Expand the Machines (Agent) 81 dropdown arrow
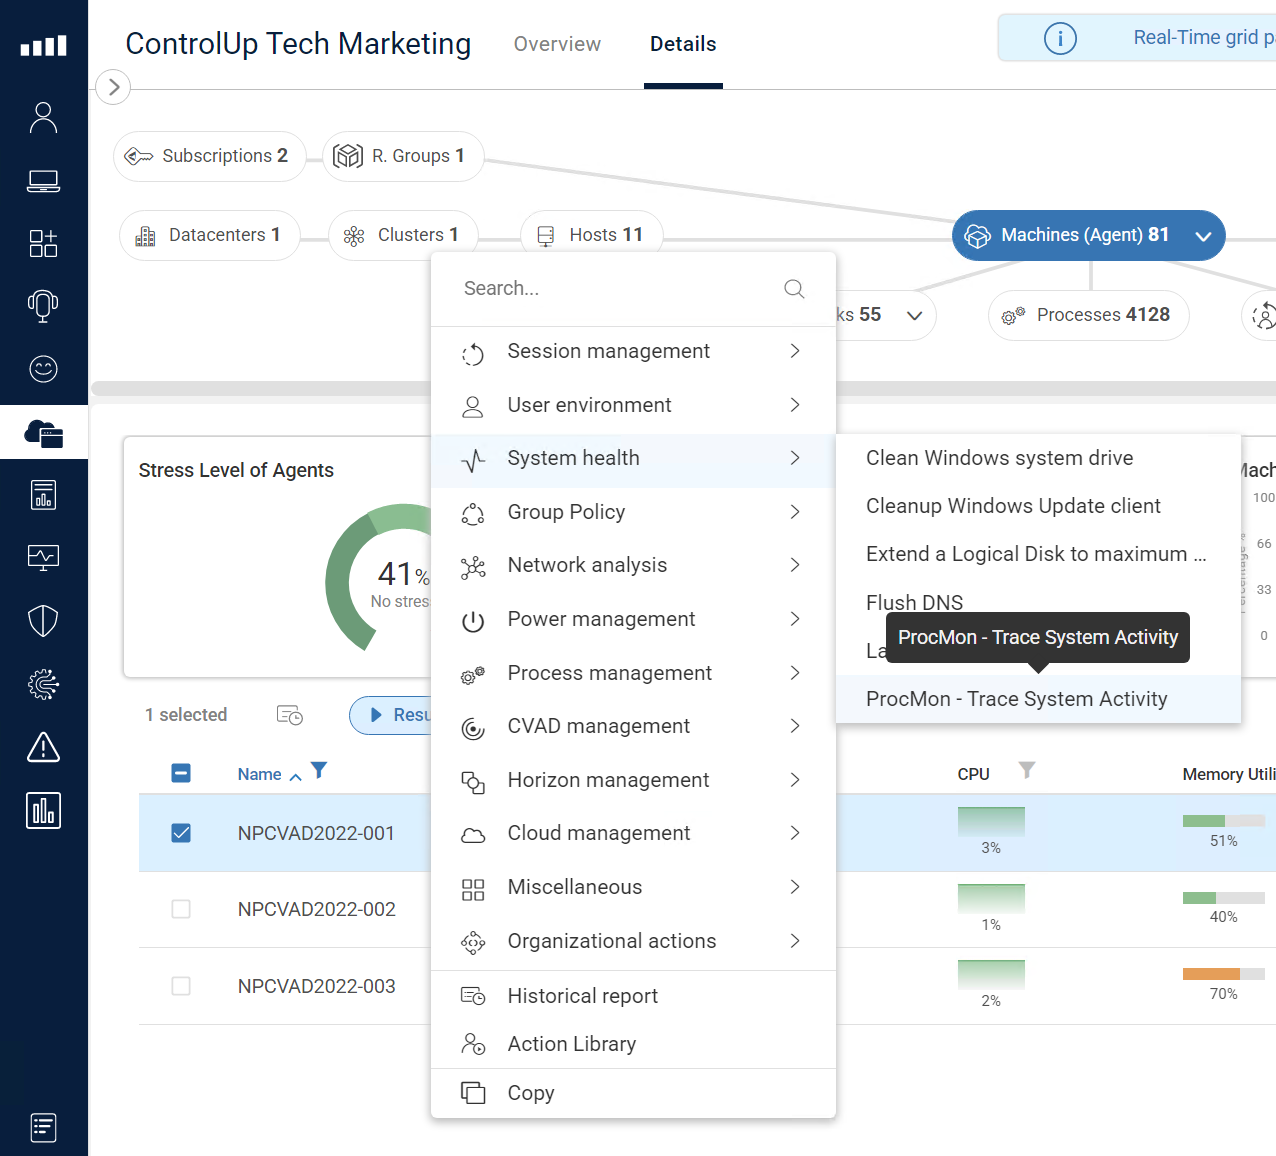Screen dimensions: 1276x1156 [x=1203, y=236]
